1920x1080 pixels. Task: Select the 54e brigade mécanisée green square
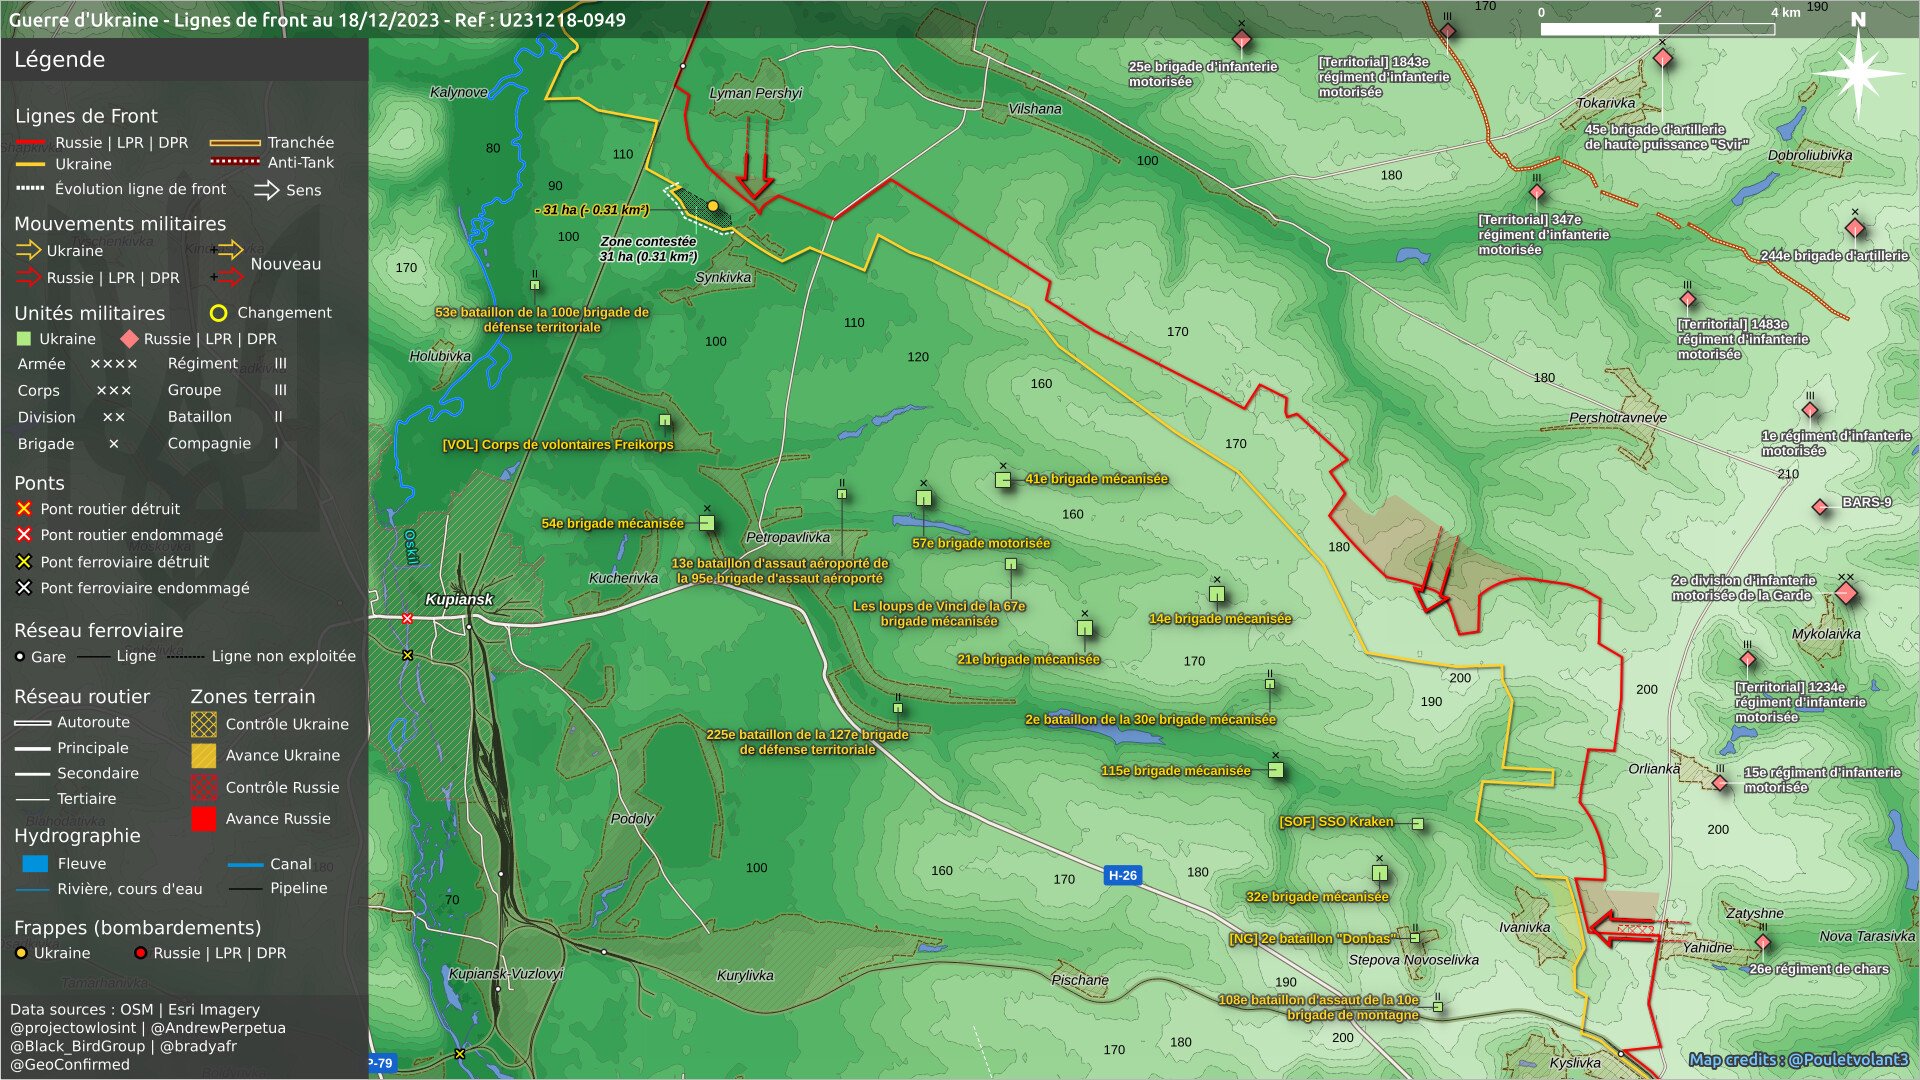tap(707, 523)
